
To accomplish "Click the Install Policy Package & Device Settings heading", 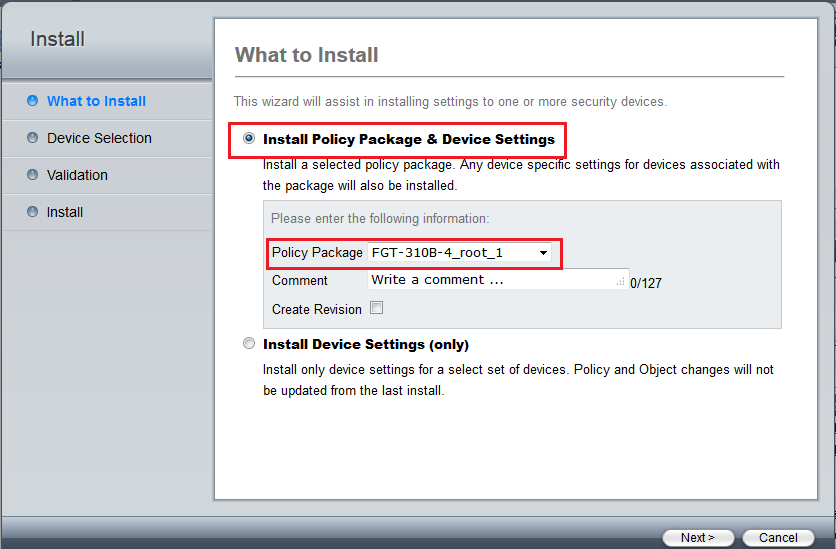I will (x=408, y=139).
